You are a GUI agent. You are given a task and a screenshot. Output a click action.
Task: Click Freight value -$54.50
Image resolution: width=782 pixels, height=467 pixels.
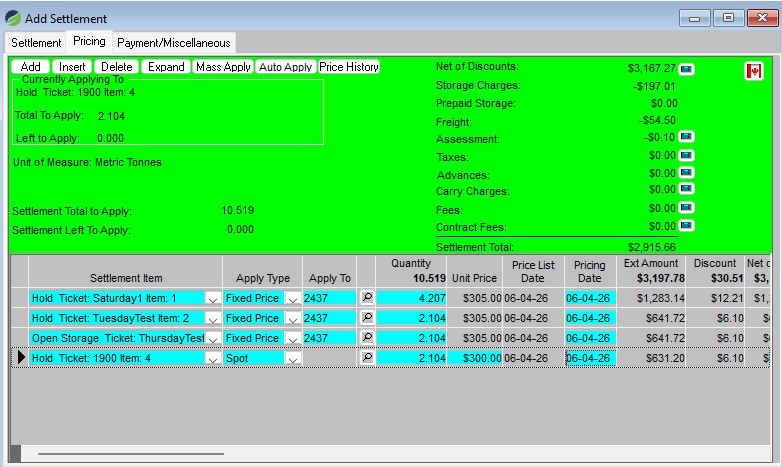coord(657,120)
